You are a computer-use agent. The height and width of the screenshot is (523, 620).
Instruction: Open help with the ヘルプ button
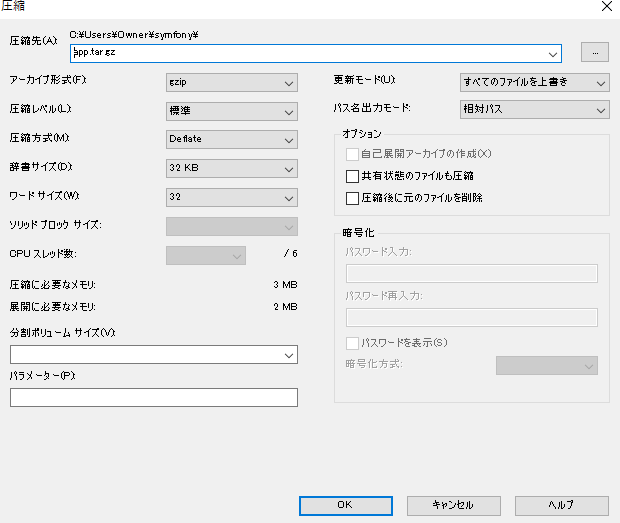click(x=561, y=506)
